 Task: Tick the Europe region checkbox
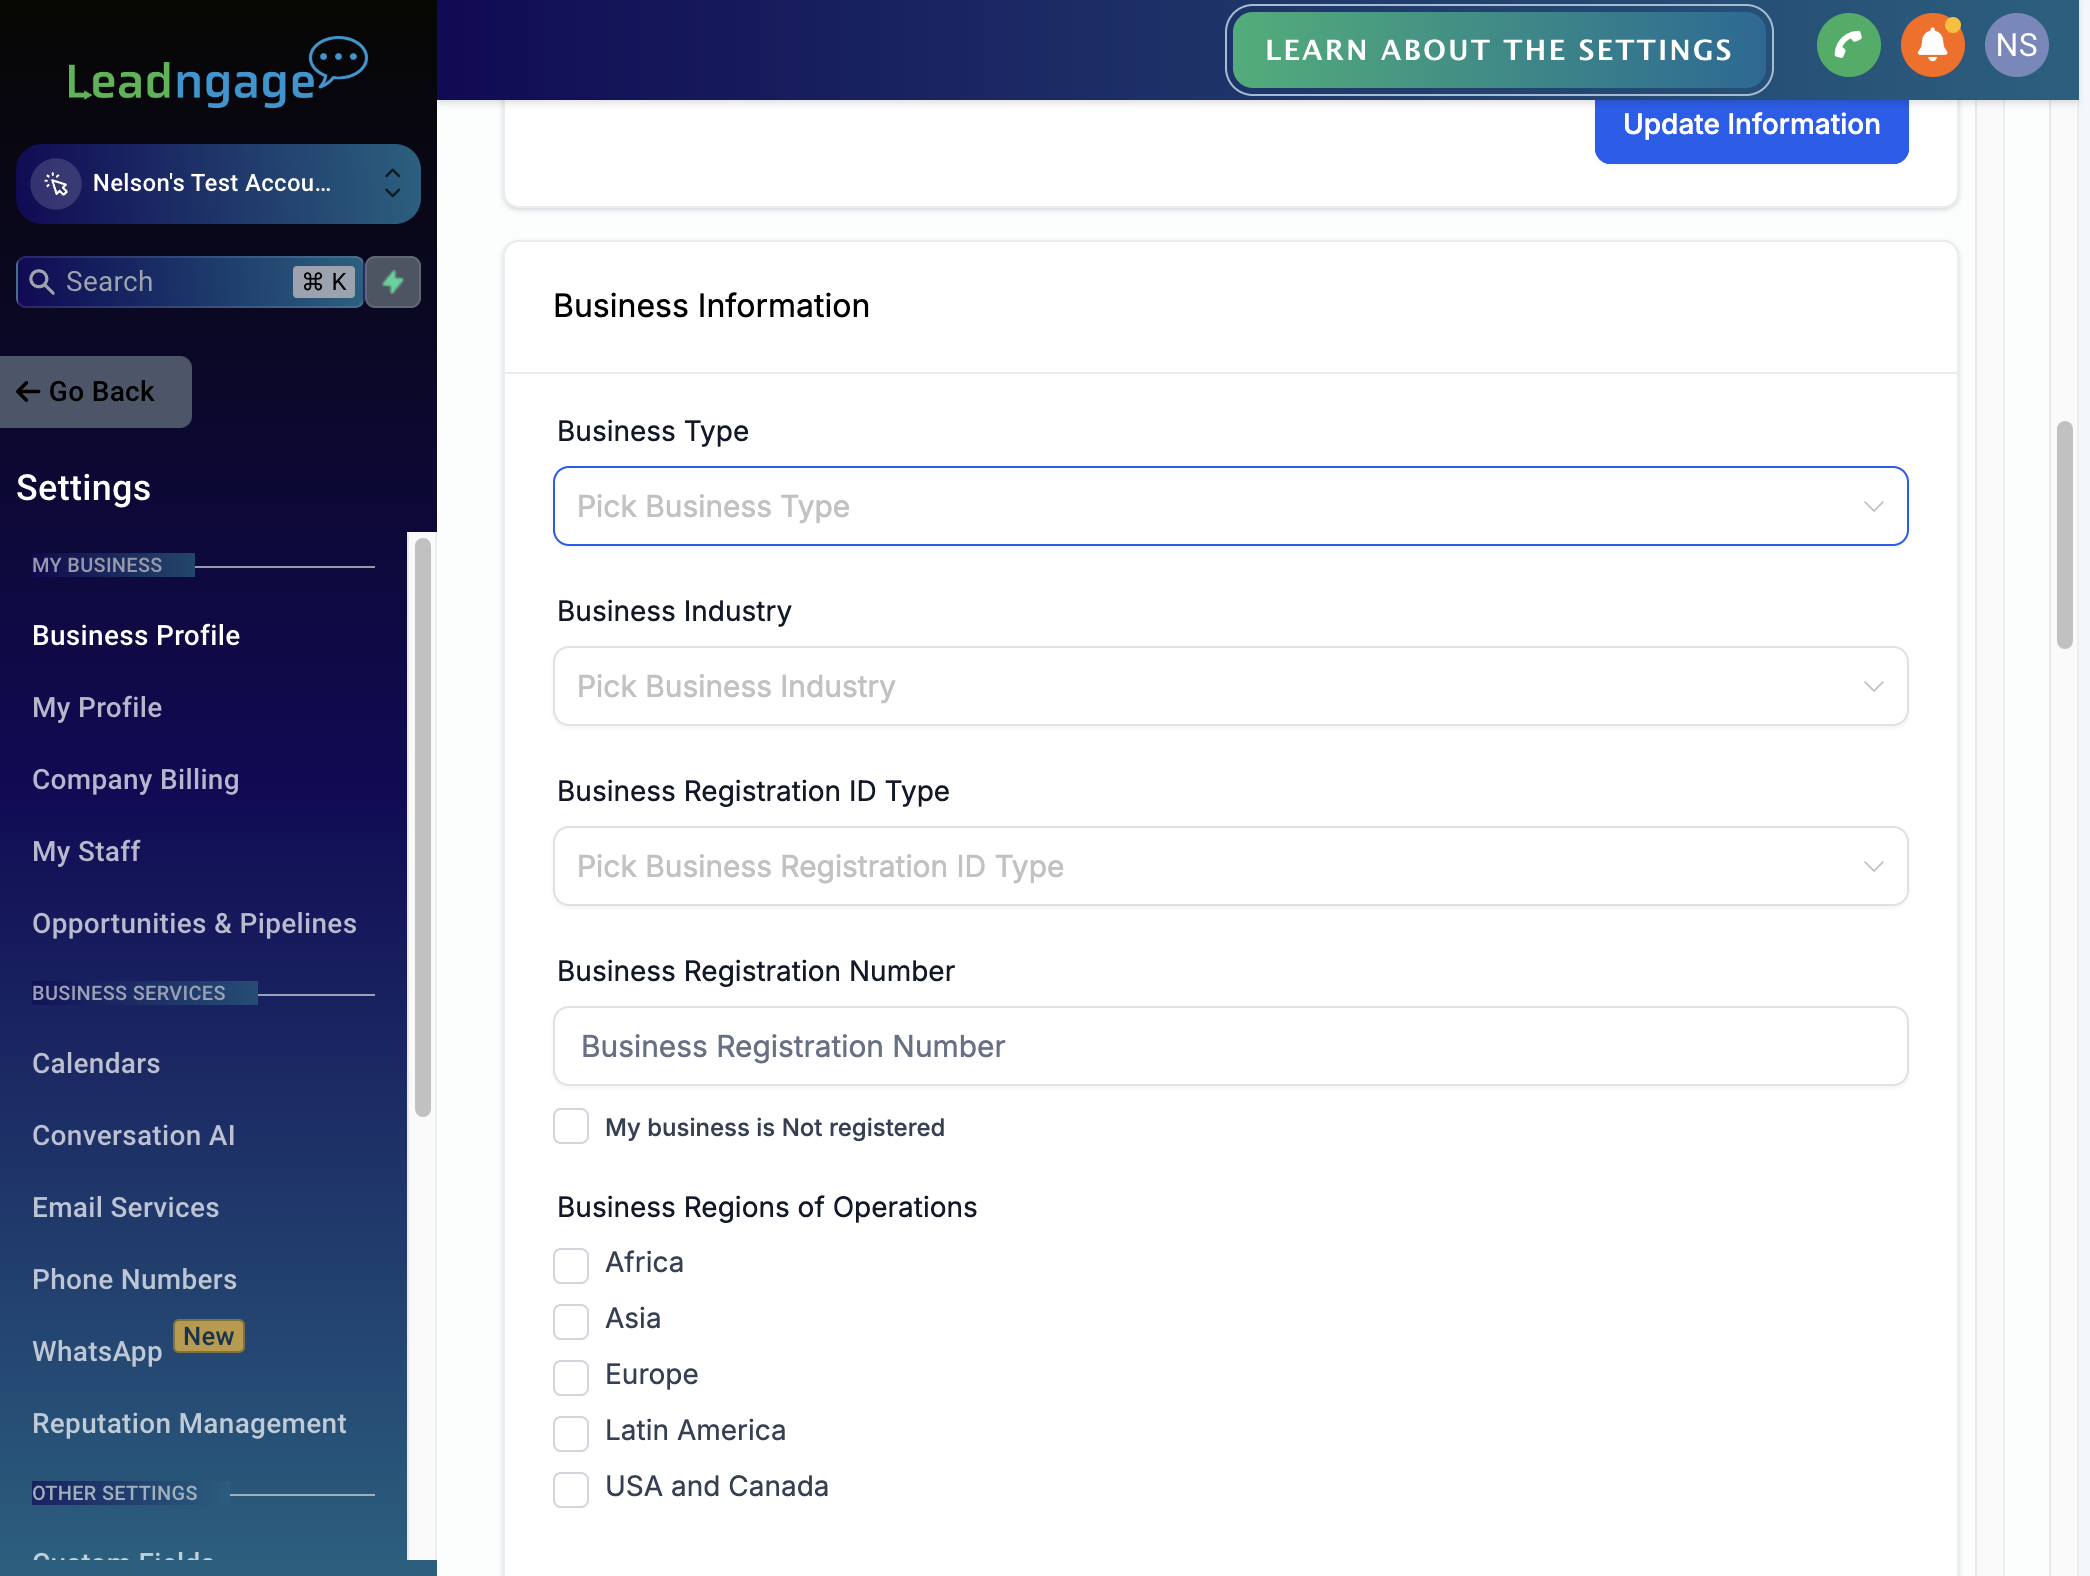click(571, 1377)
